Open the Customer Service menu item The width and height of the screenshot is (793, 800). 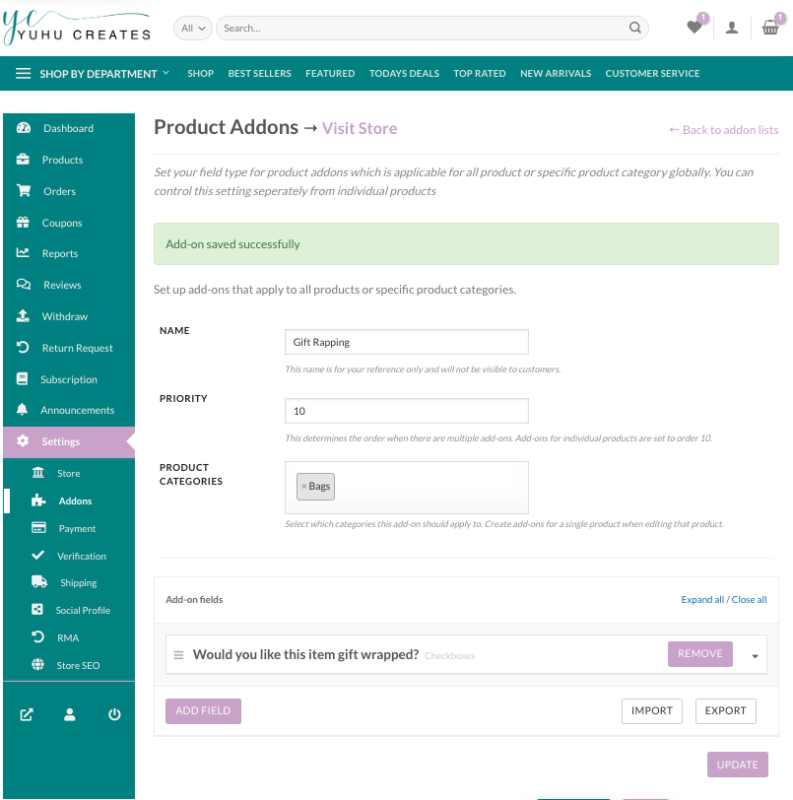(653, 73)
